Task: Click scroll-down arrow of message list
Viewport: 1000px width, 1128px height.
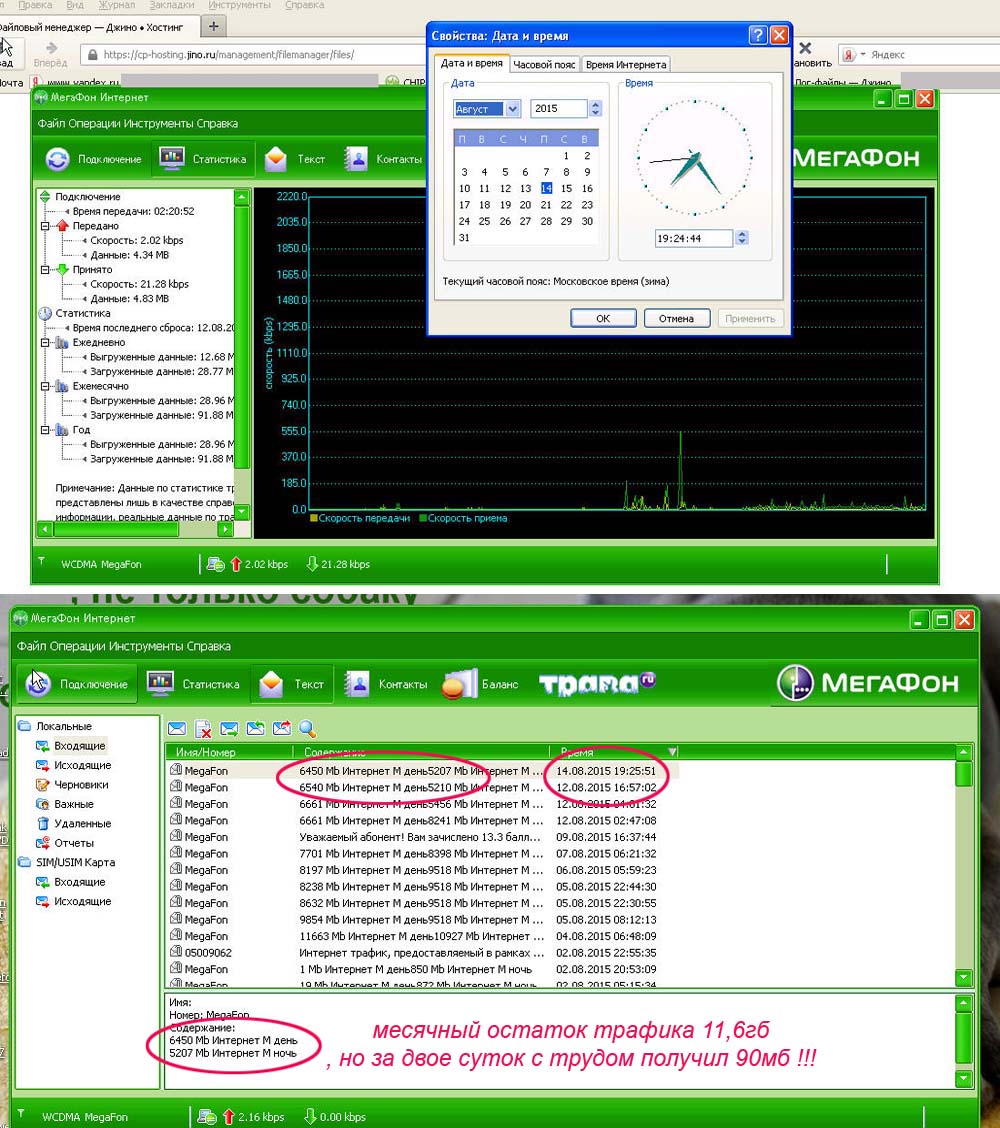Action: point(963,978)
